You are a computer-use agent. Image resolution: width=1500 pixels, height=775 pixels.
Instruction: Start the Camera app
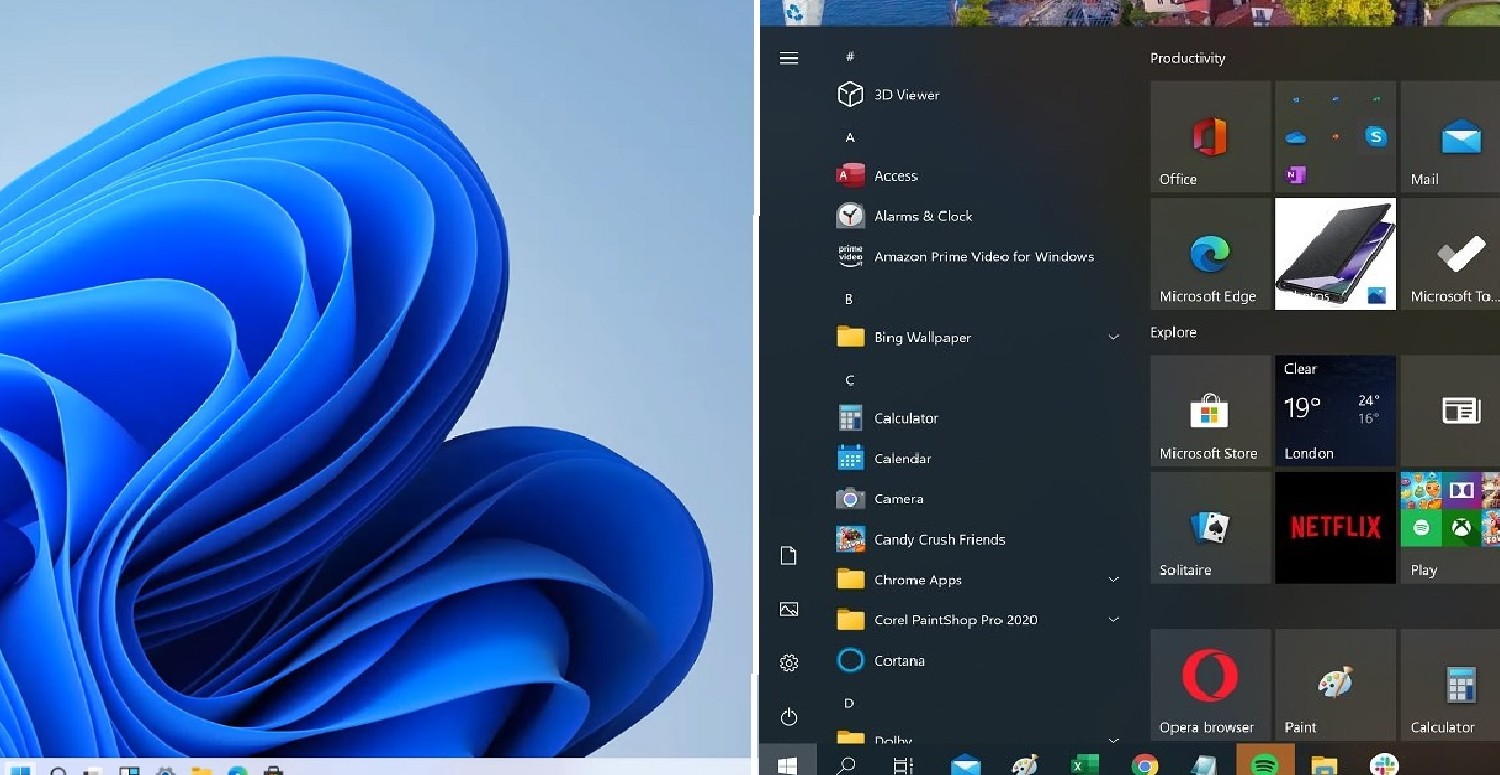899,498
